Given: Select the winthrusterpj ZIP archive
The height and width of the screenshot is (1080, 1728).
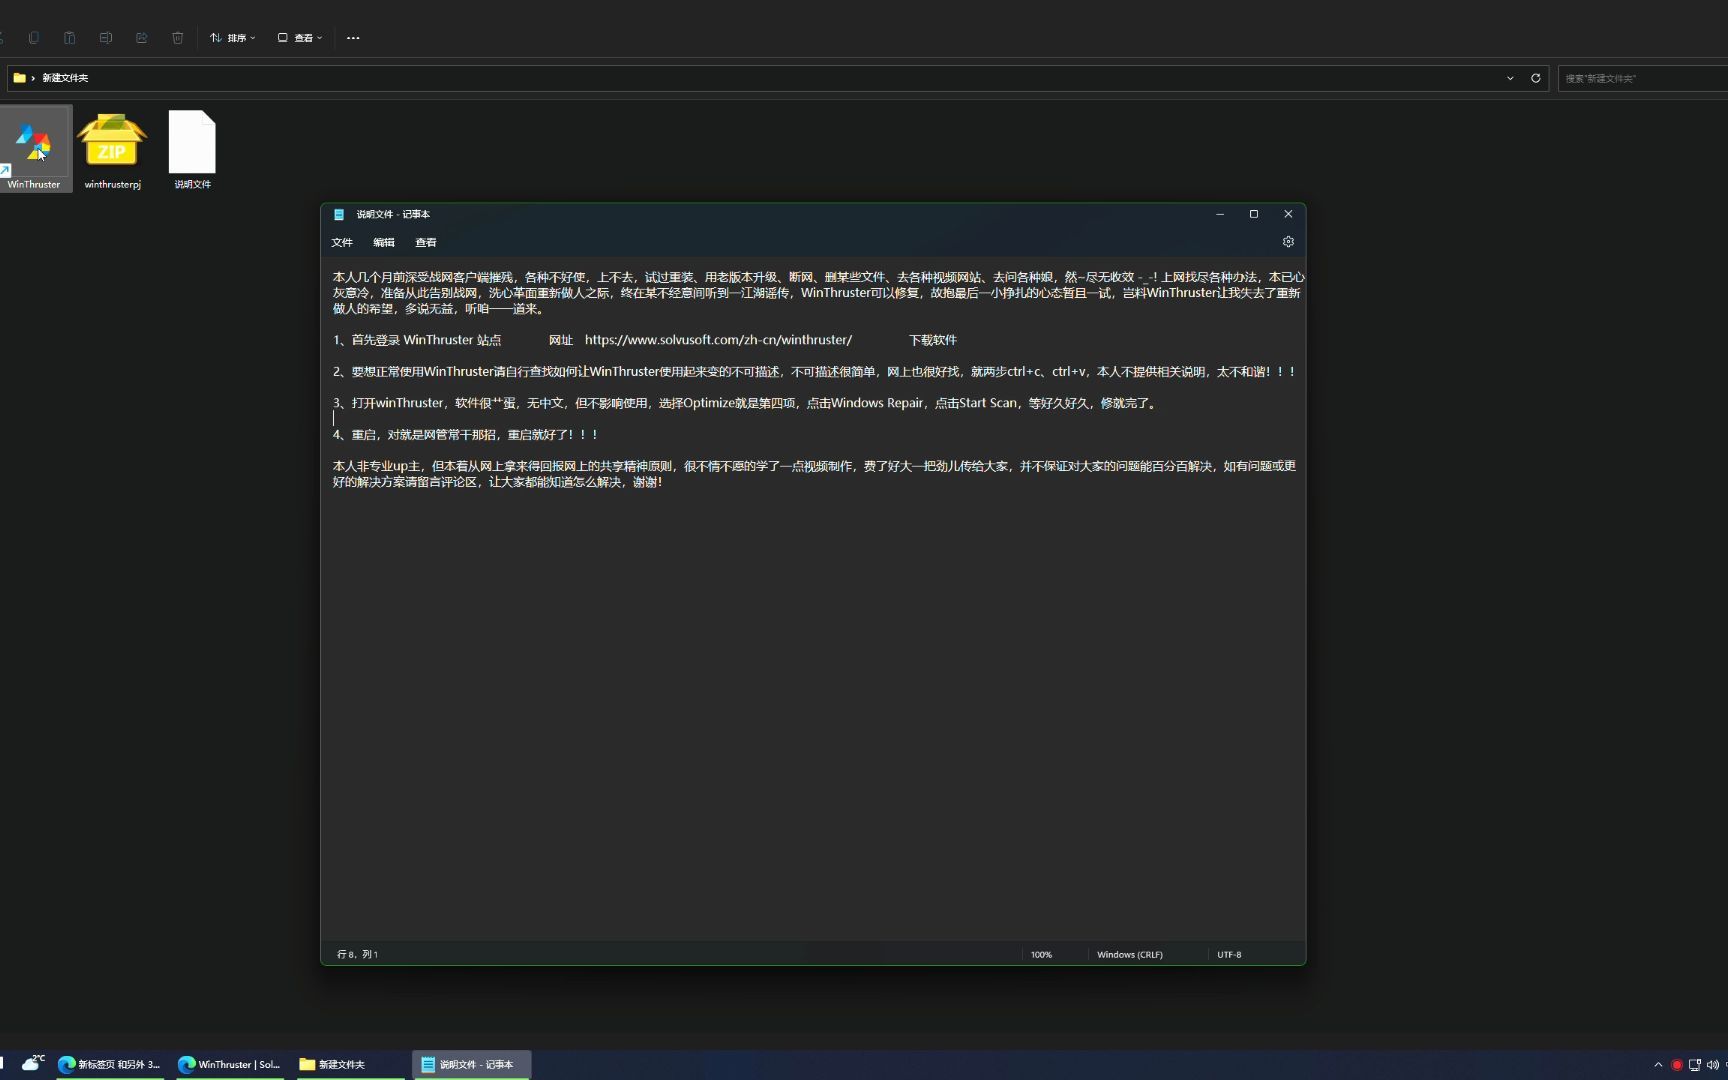Looking at the screenshot, I should pos(112,149).
